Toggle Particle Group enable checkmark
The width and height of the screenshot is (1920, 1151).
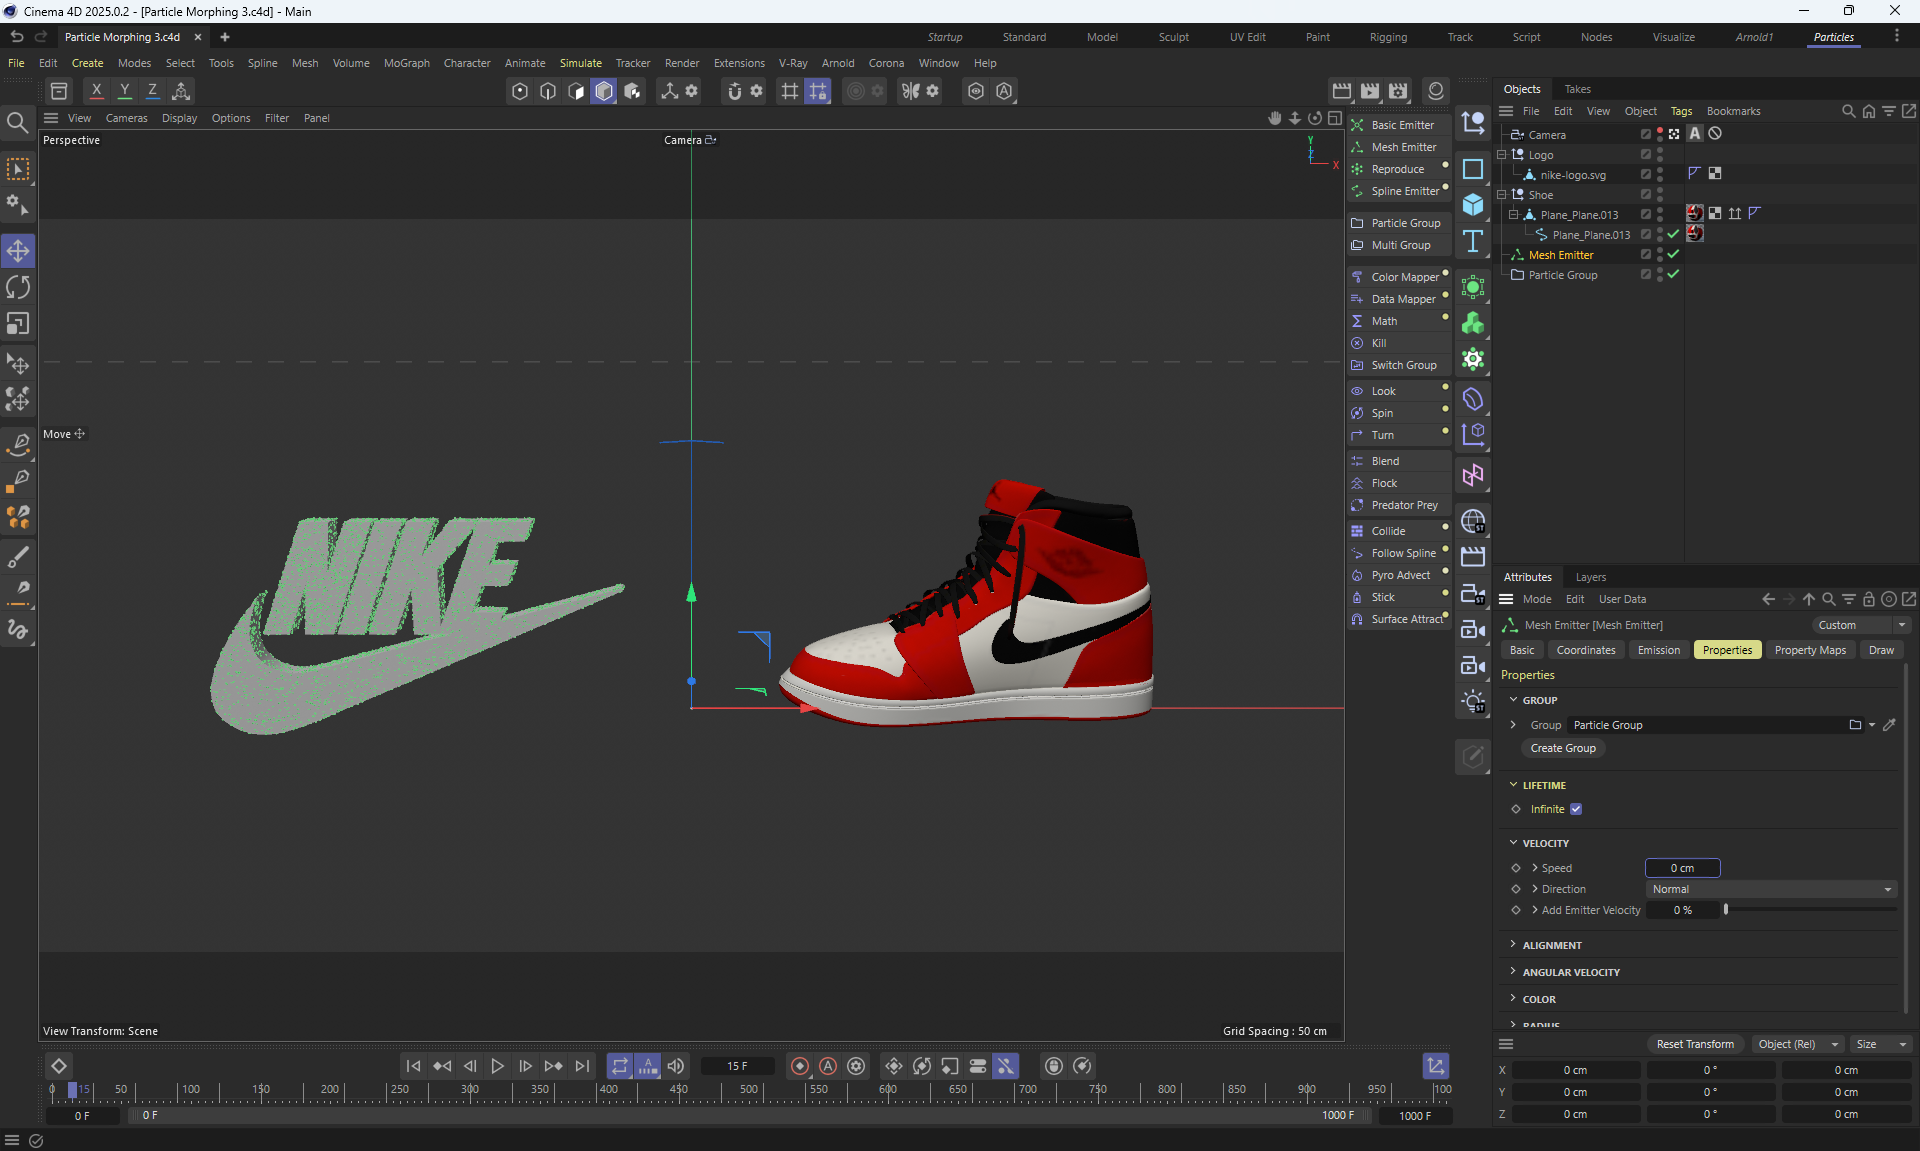pos(1673,274)
